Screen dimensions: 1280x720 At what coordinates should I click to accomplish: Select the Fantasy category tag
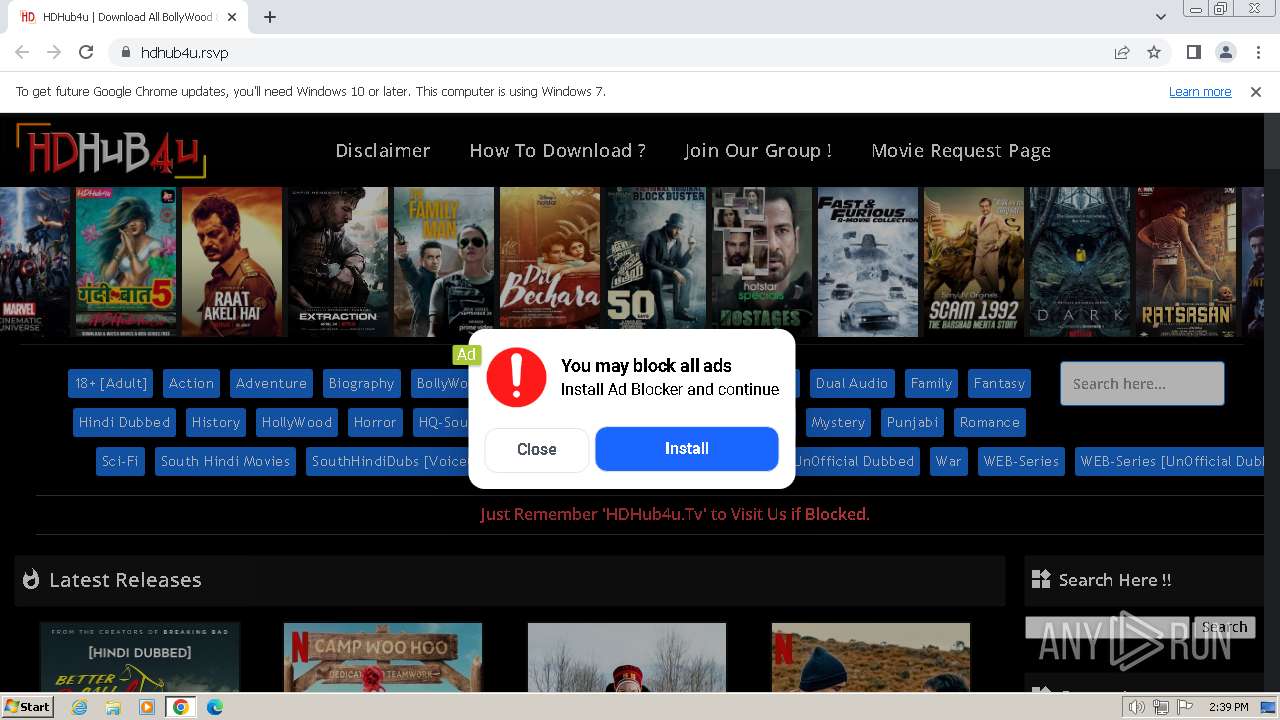999,383
